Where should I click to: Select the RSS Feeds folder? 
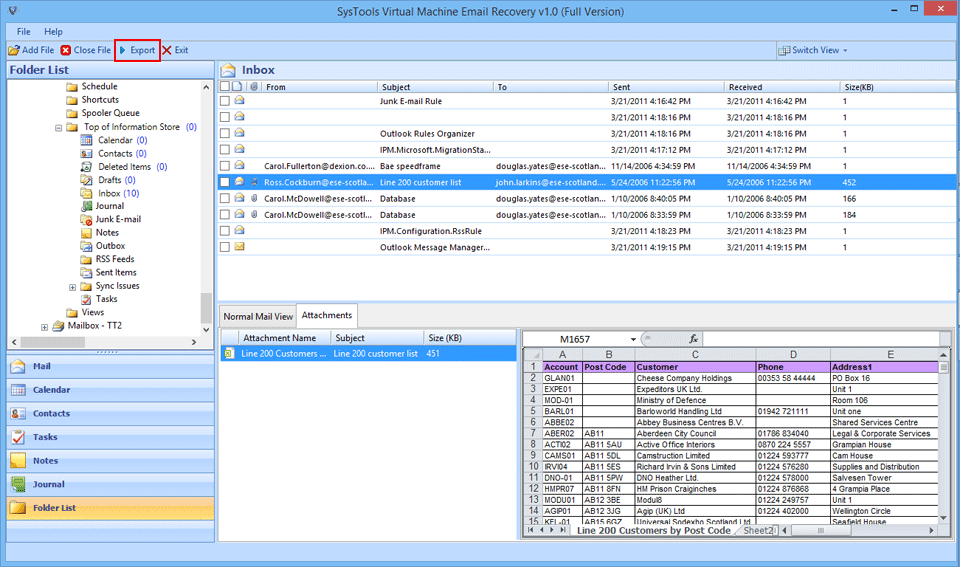(114, 259)
